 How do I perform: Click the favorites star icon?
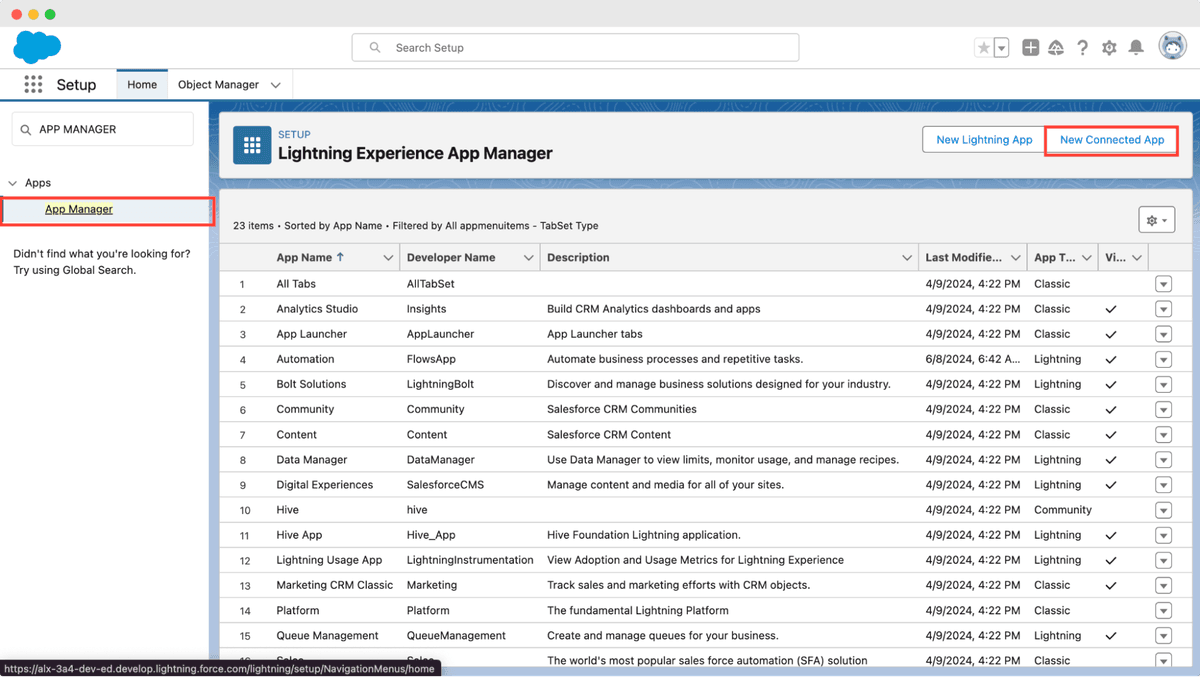click(984, 47)
